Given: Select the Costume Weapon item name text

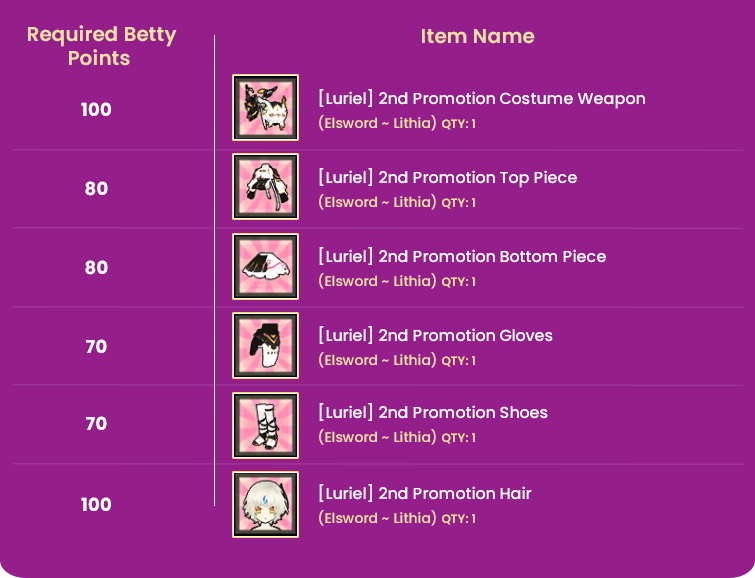Looking at the screenshot, I should coord(481,99).
